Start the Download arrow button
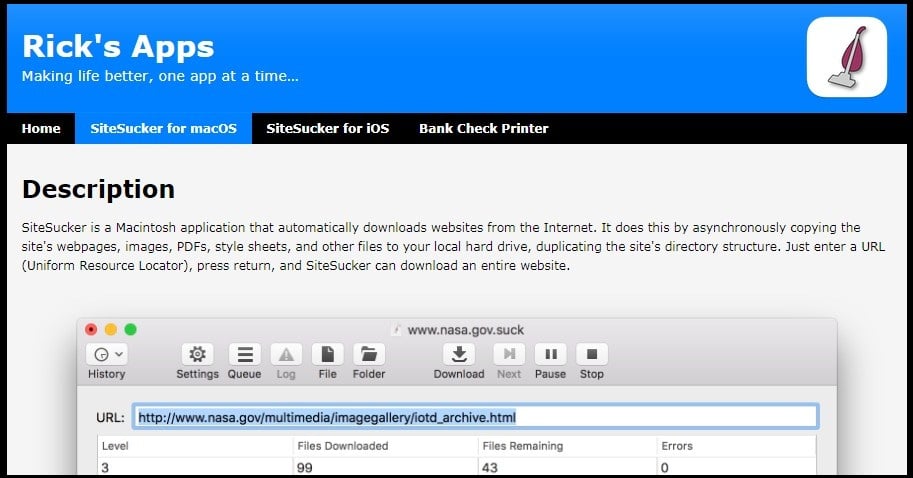The image size is (913, 478). coord(459,354)
